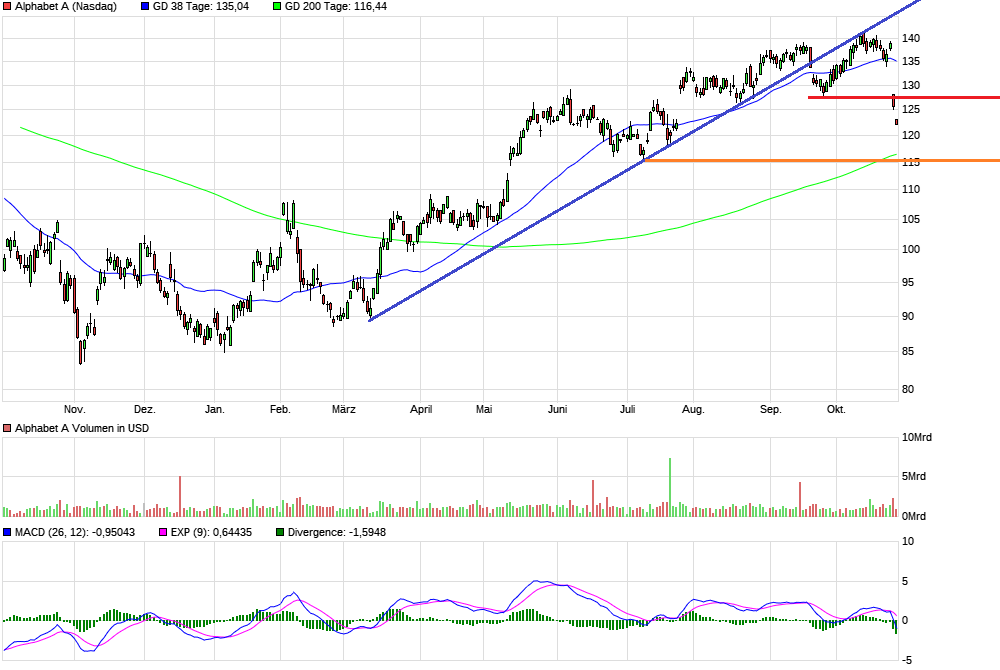Click the 'Dez.' month axis label
The image size is (1000, 670).
(x=145, y=409)
